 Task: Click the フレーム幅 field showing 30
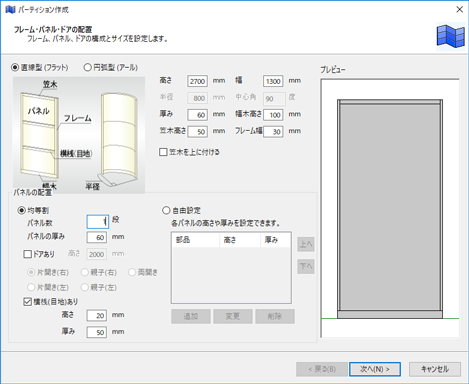point(273,131)
